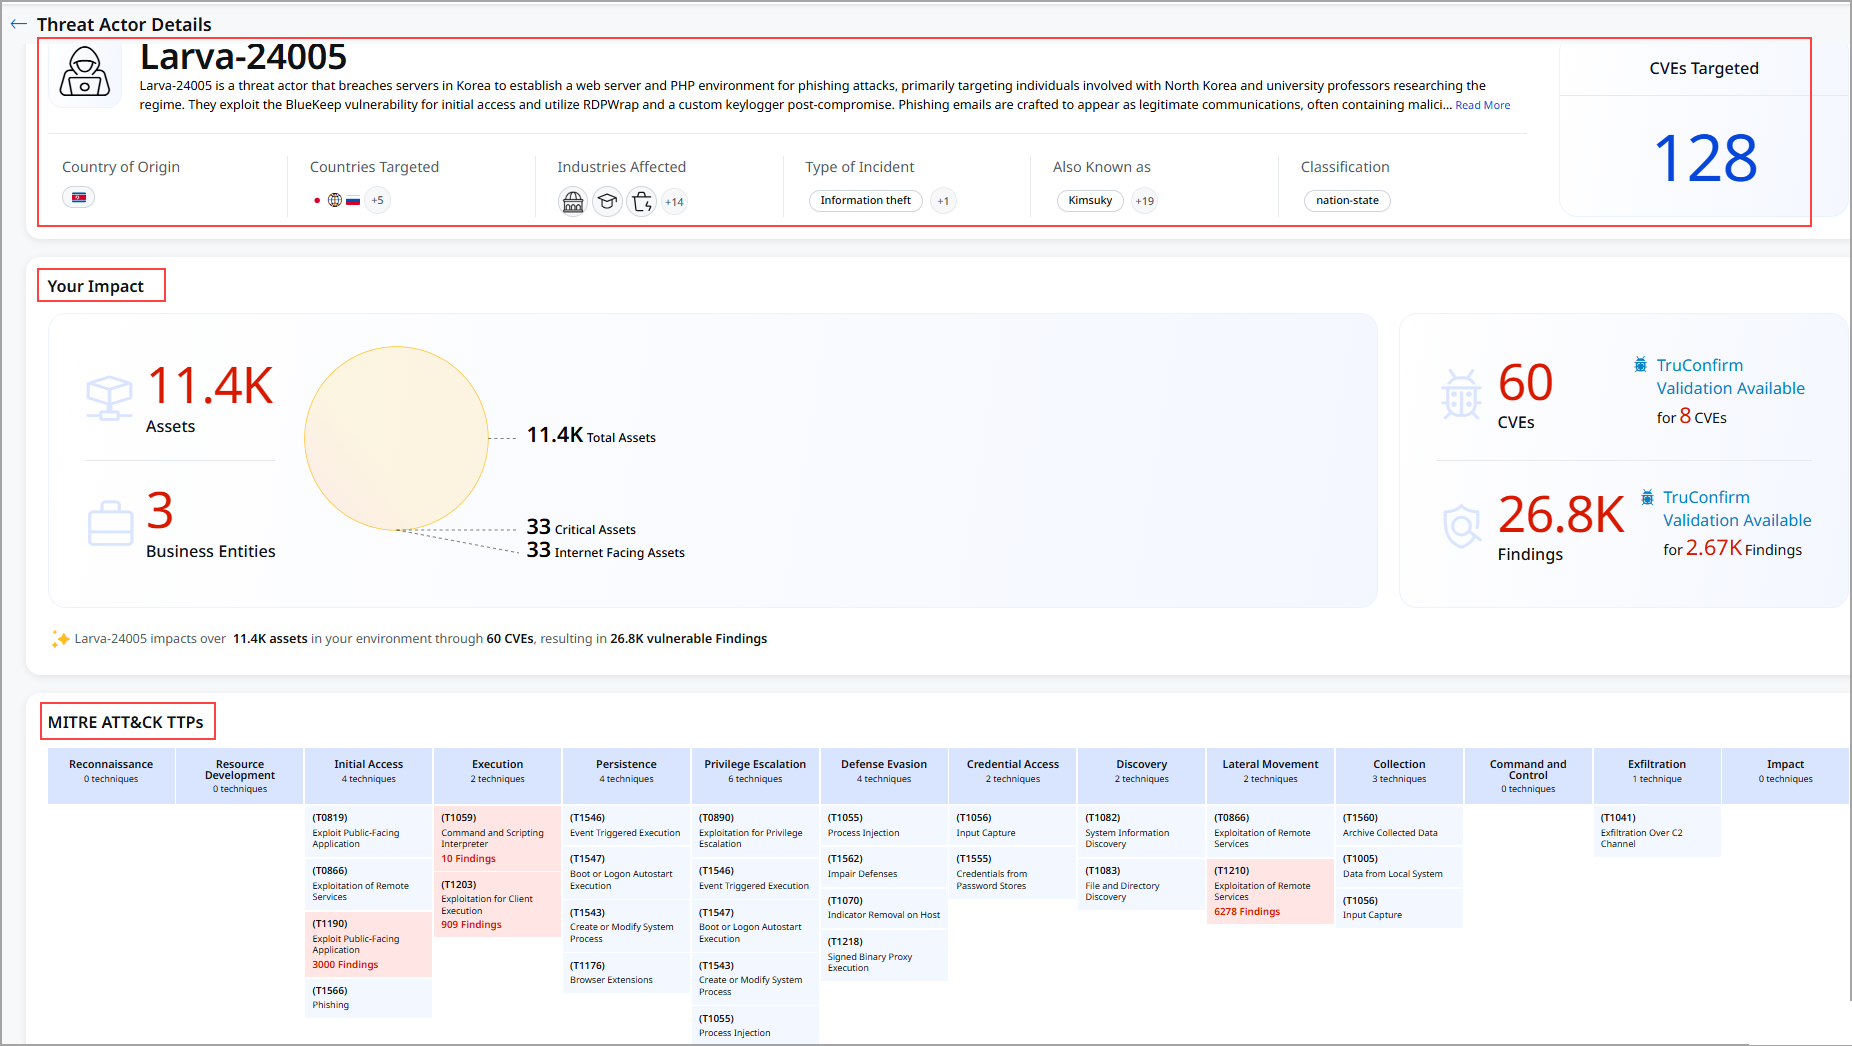Viewport: 1852px width, 1046px height.
Task: Click the government building Industries Affected icon
Action: [x=572, y=201]
